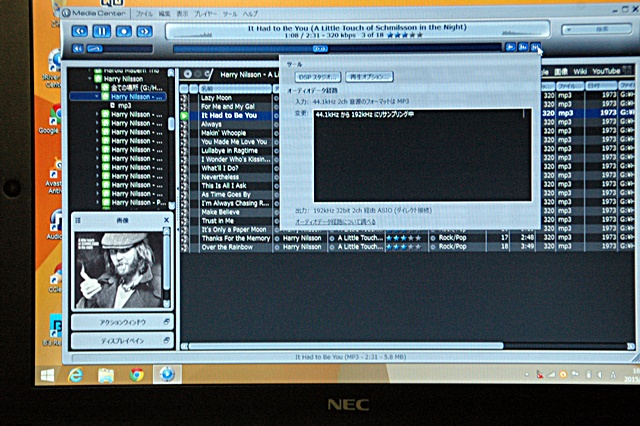This screenshot has width=640, height=426.
Task: Select the track Lullabye in Ragtime
Action: pos(229,151)
